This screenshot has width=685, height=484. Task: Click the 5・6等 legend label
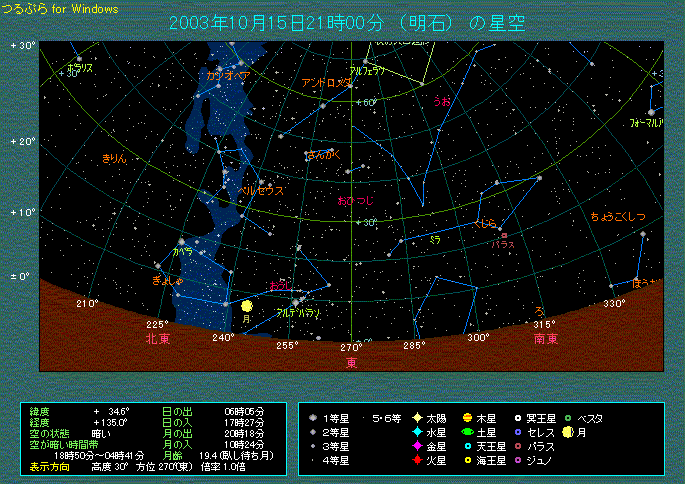pos(387,418)
